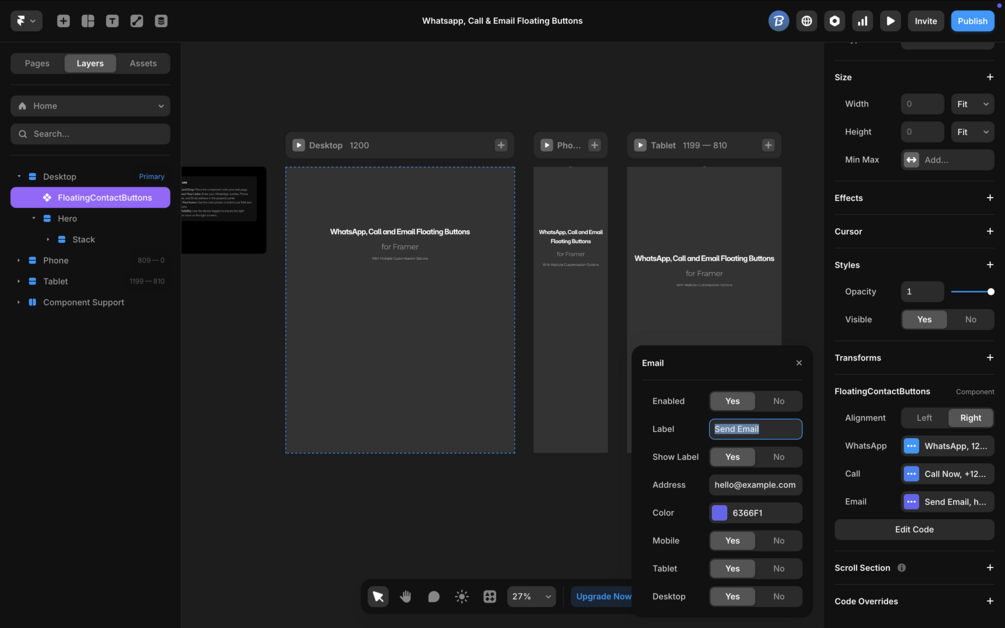Set Tablet visibility to No
1005x628 pixels.
[779, 568]
